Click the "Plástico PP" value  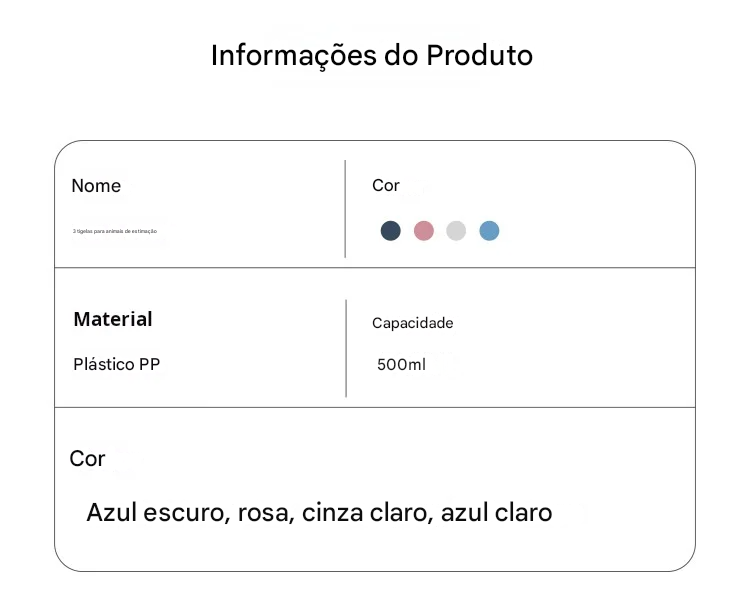pyautogui.click(x=116, y=364)
